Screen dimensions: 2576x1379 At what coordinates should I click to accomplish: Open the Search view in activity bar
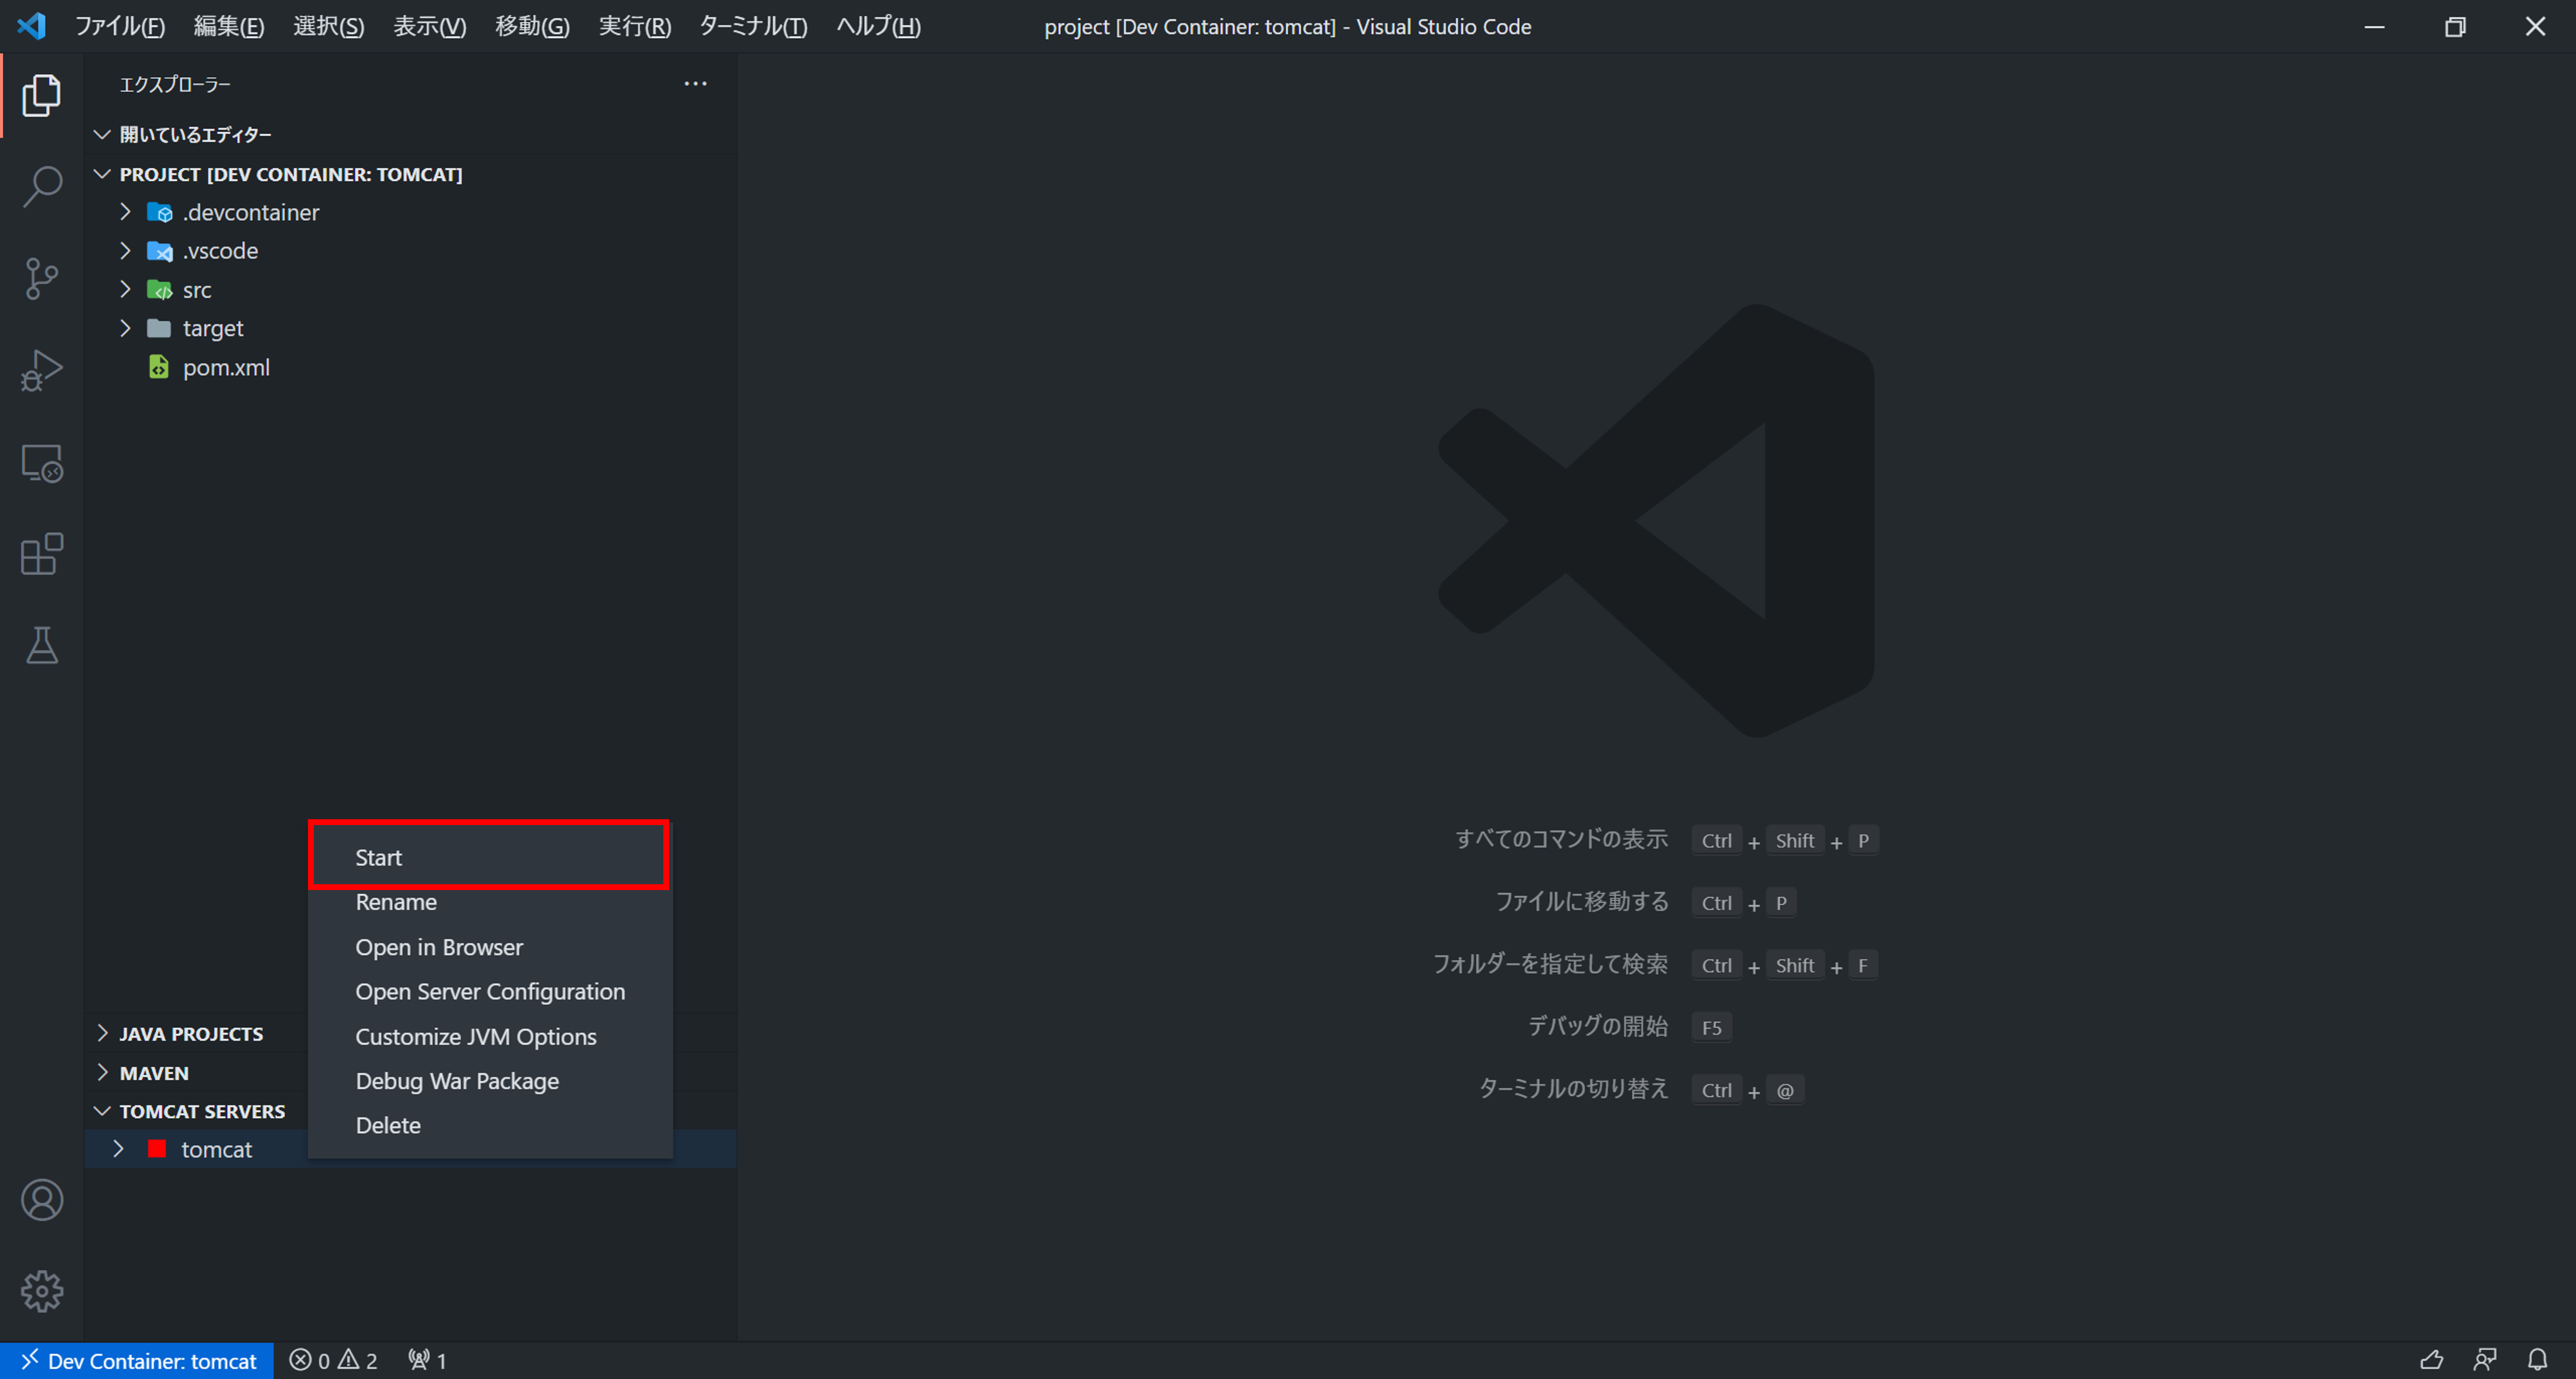[x=42, y=186]
